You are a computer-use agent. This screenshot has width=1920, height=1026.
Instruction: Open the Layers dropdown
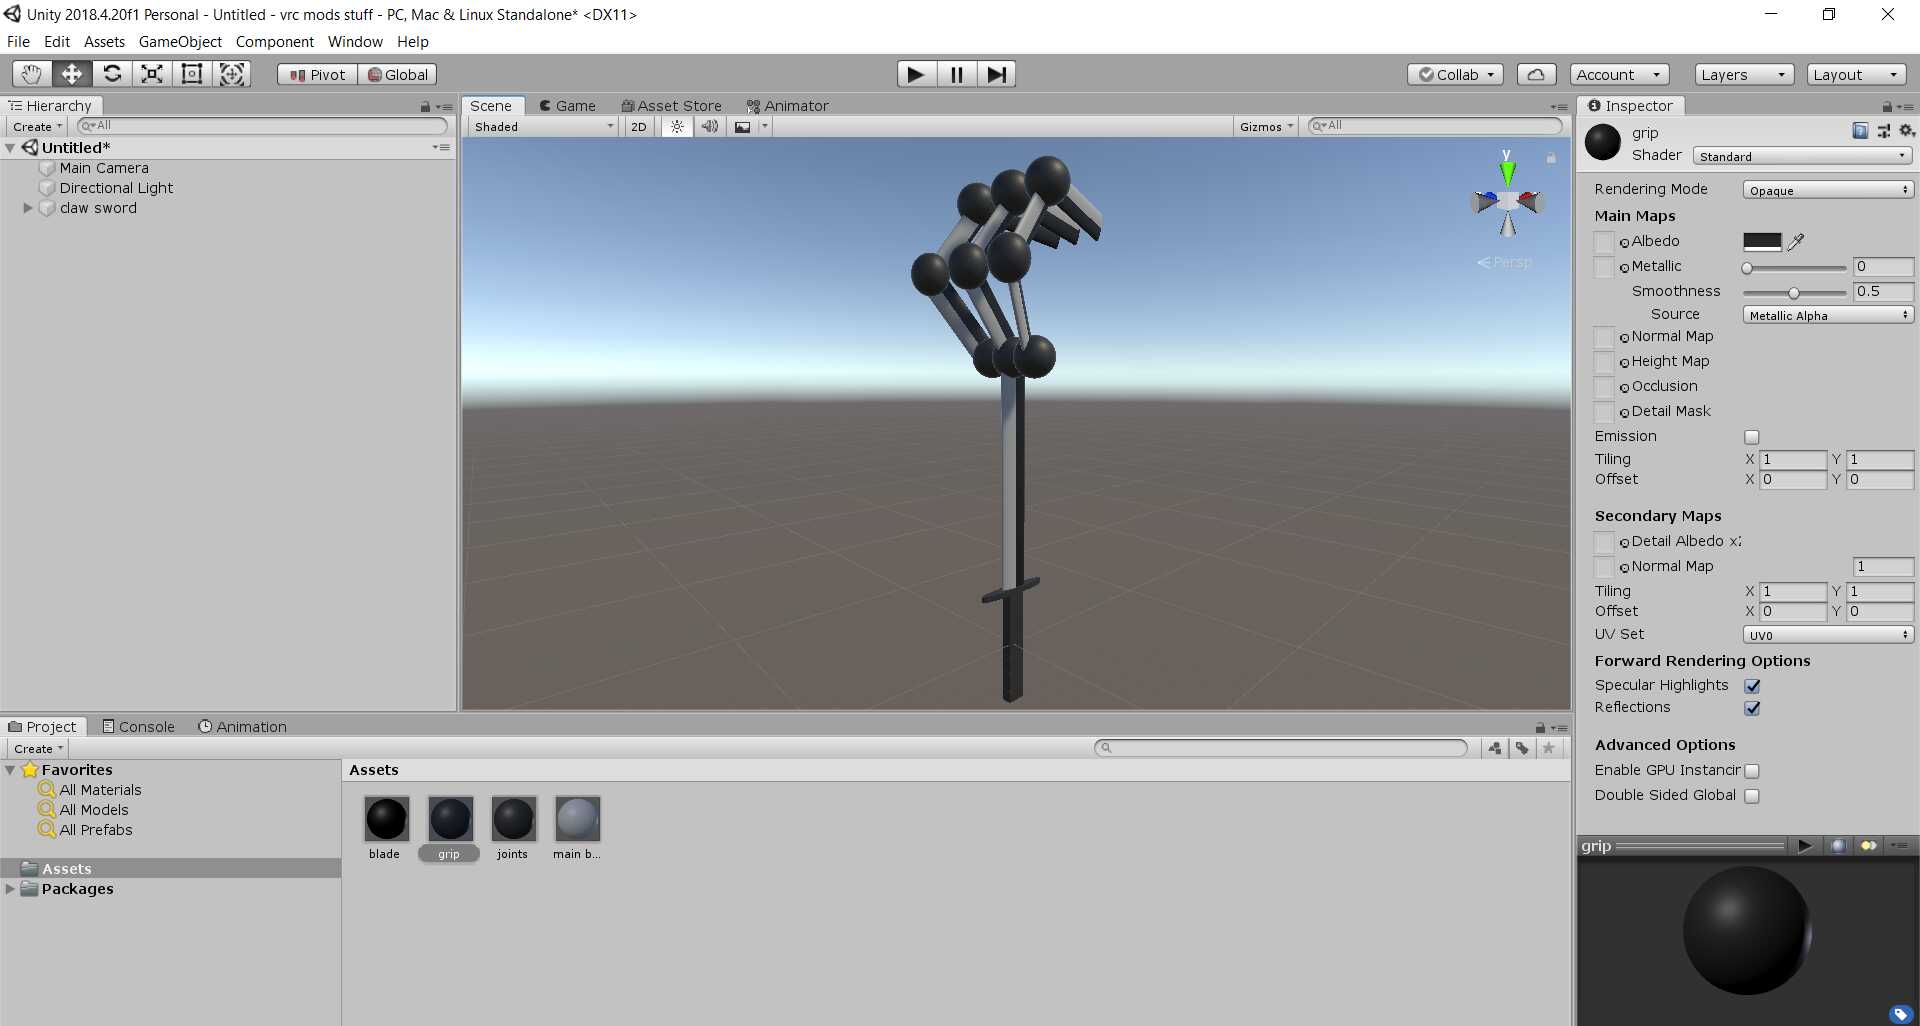click(x=1743, y=75)
